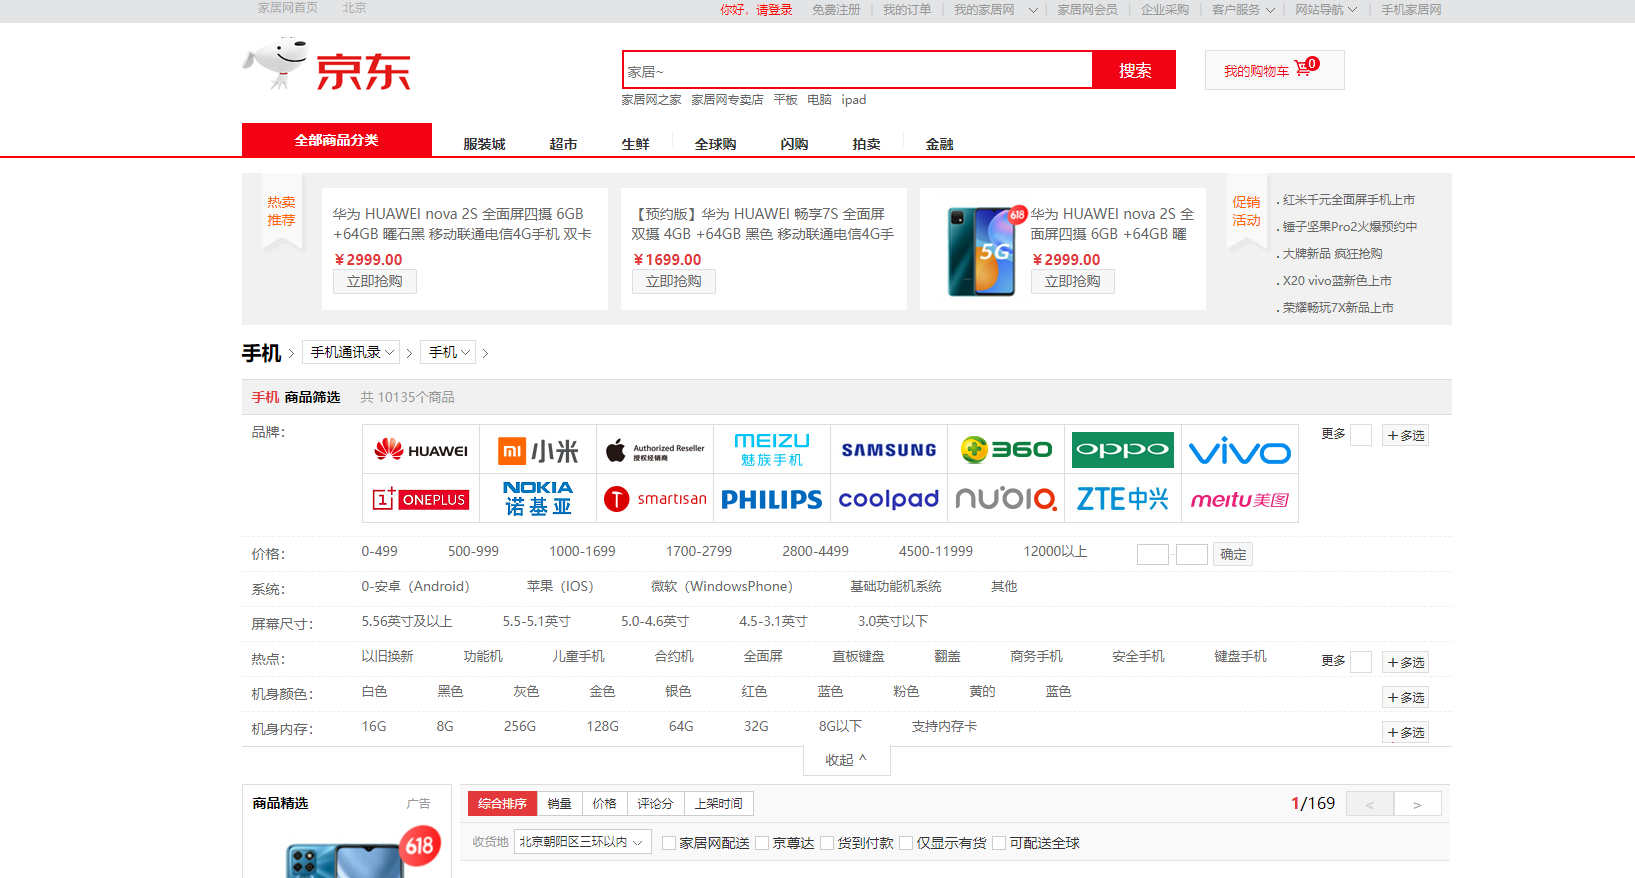Filter by Apple Authorized Reseller logo
This screenshot has width=1635, height=878.
pyautogui.click(x=655, y=450)
